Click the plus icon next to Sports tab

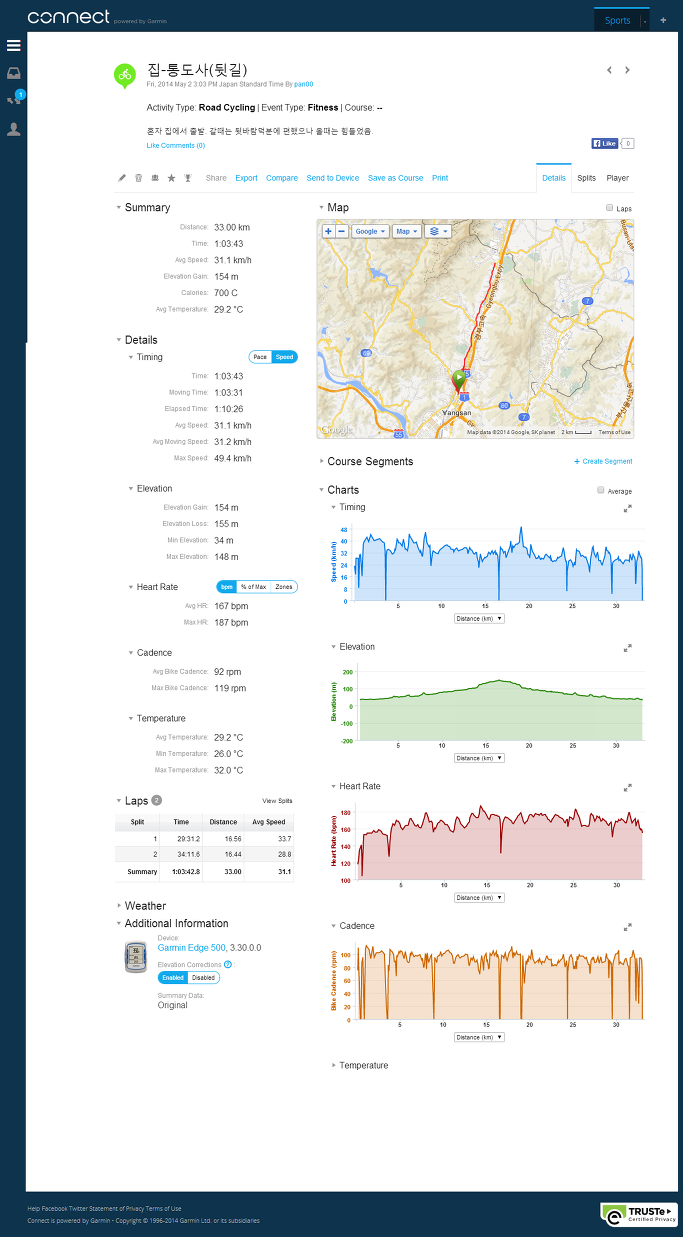662,20
